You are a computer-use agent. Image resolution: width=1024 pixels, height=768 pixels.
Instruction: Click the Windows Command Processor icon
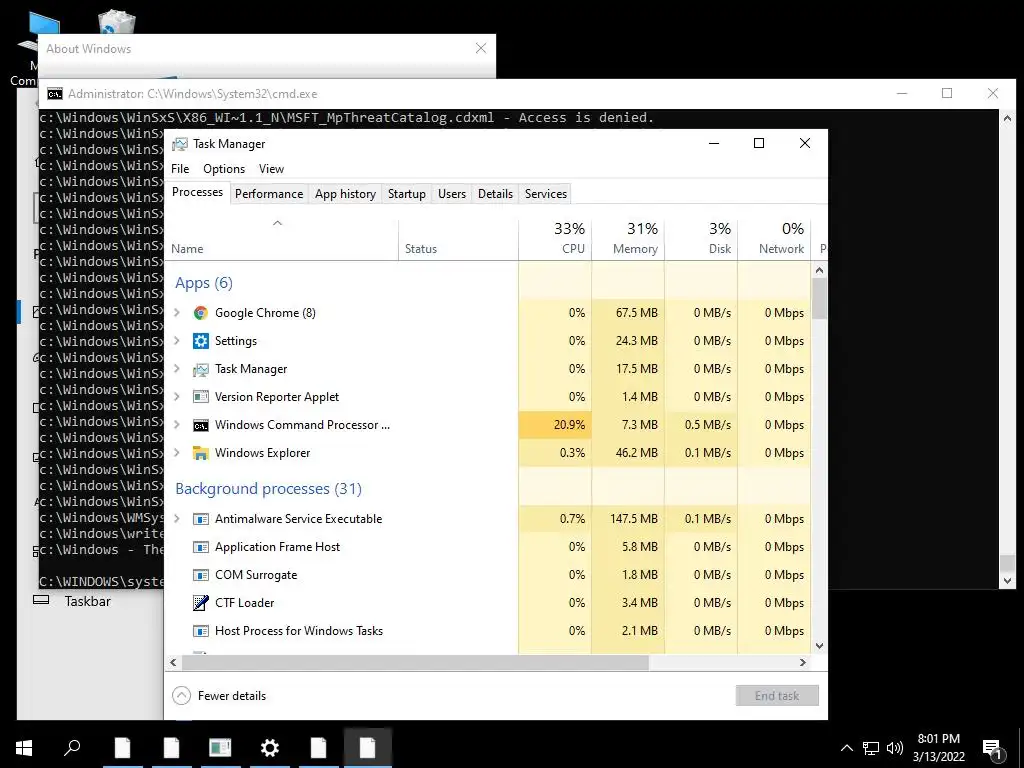tap(200, 425)
